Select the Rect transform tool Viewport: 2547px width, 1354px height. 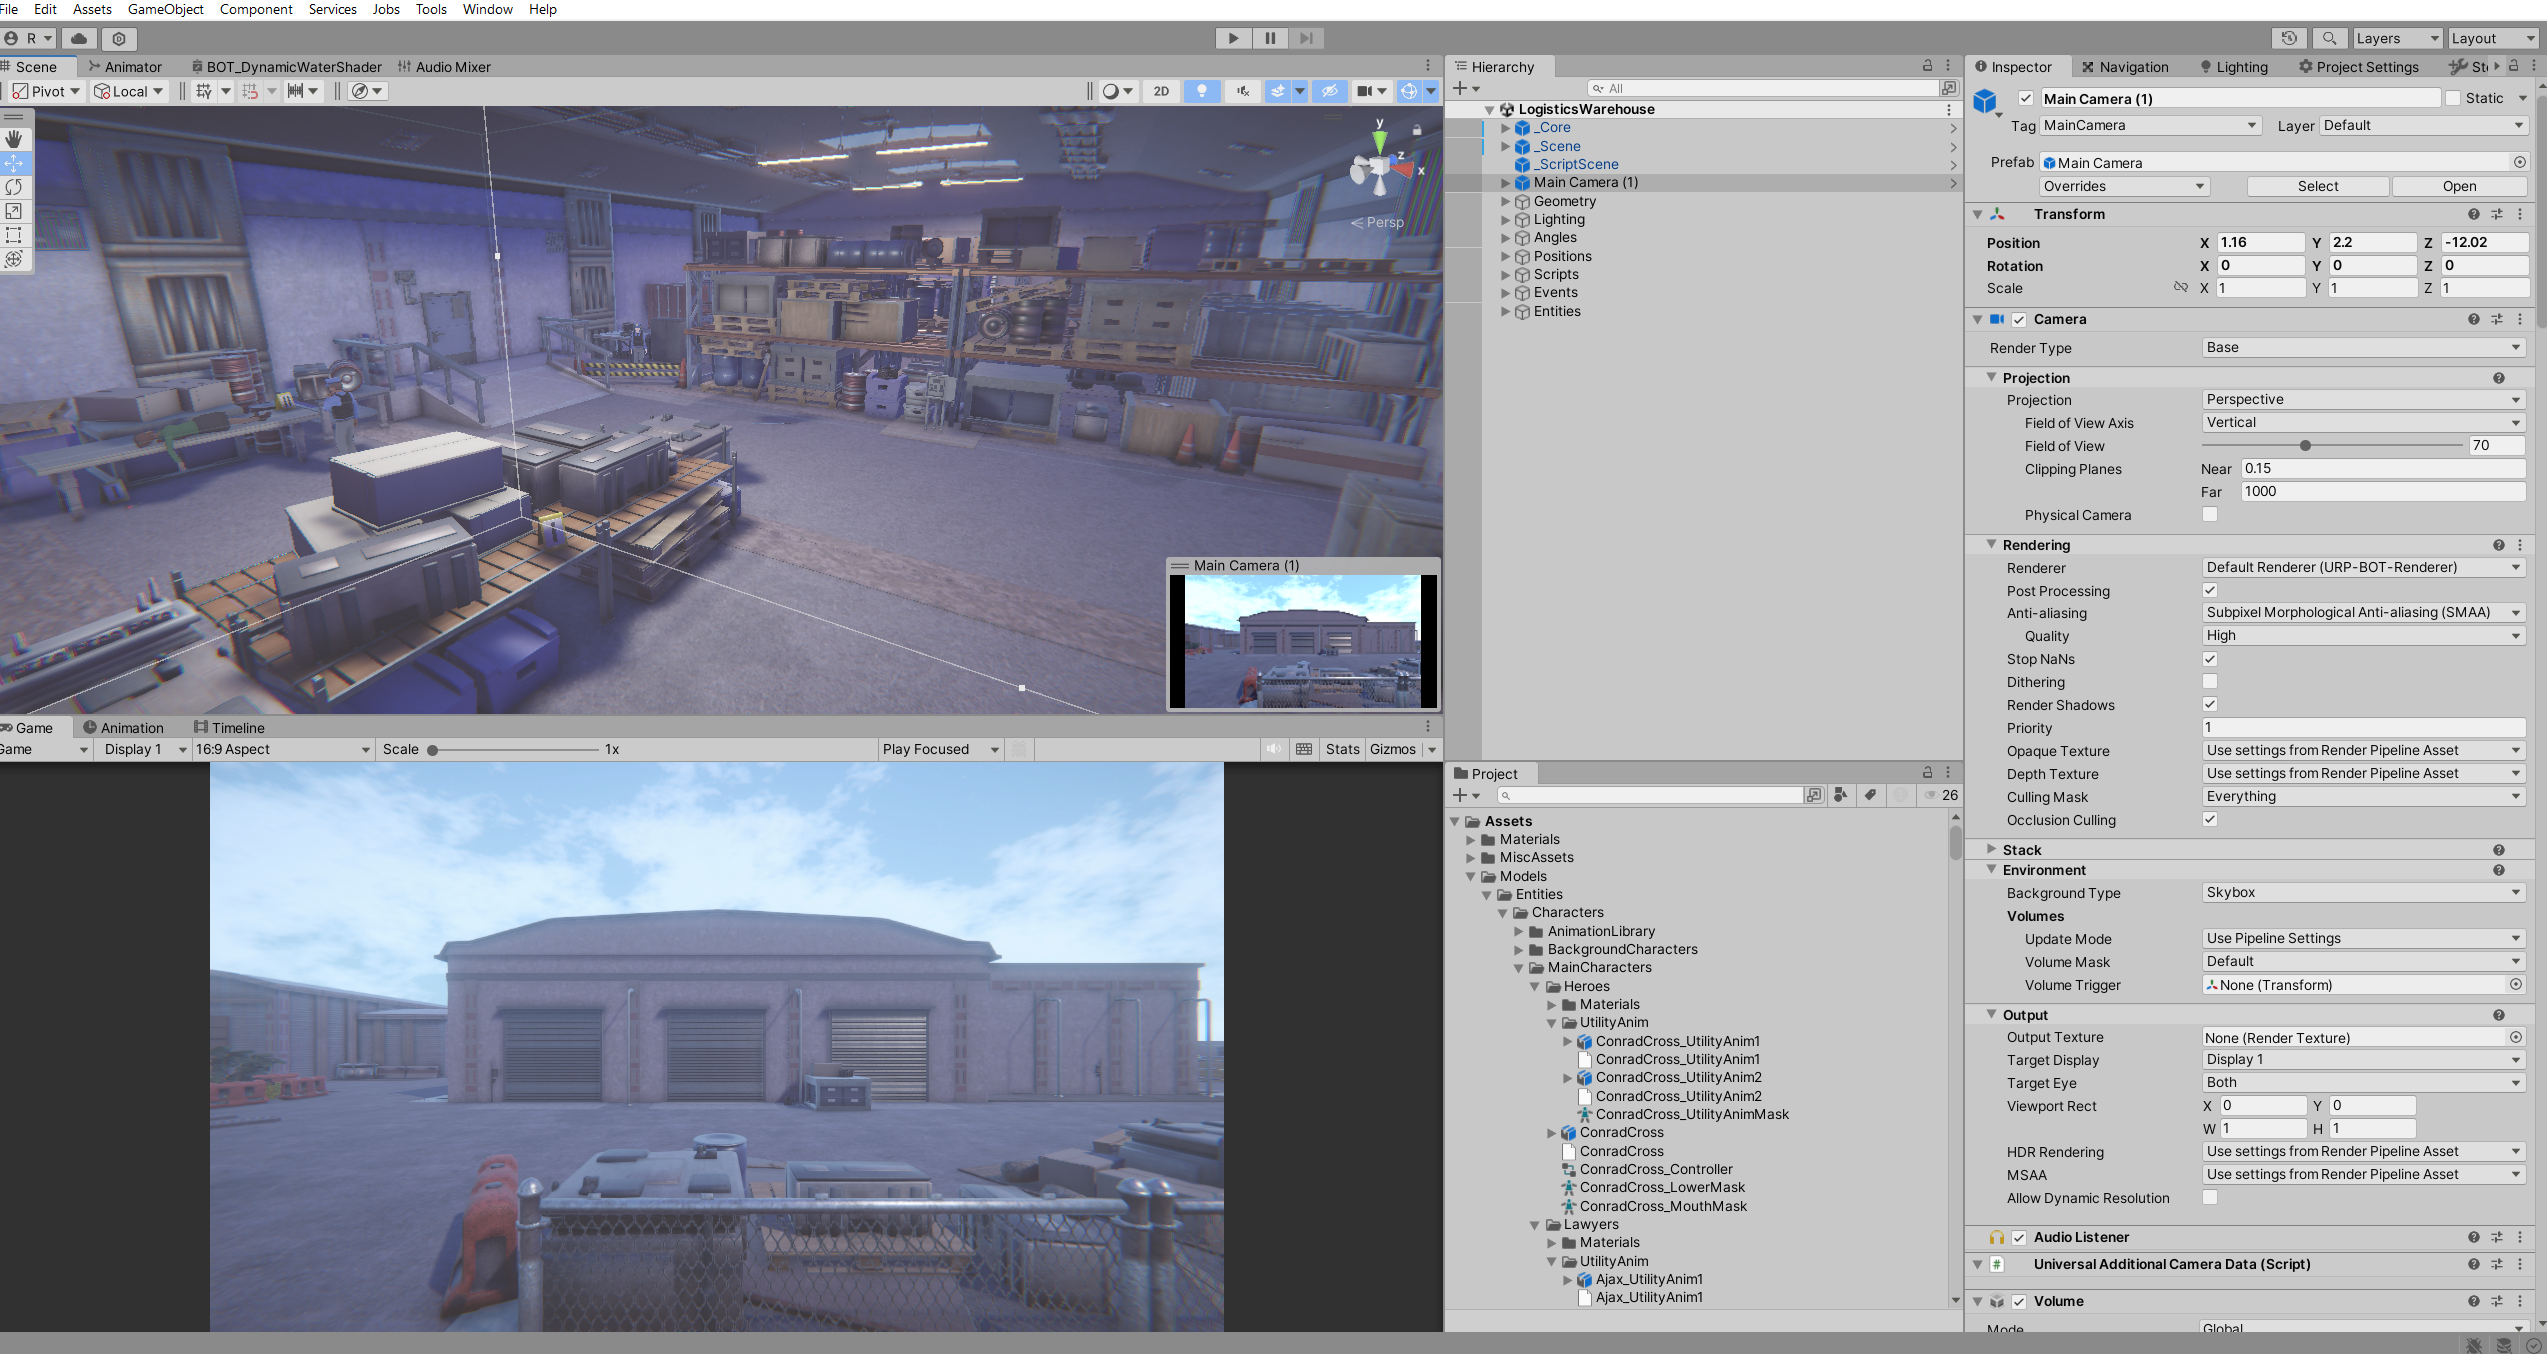(14, 235)
